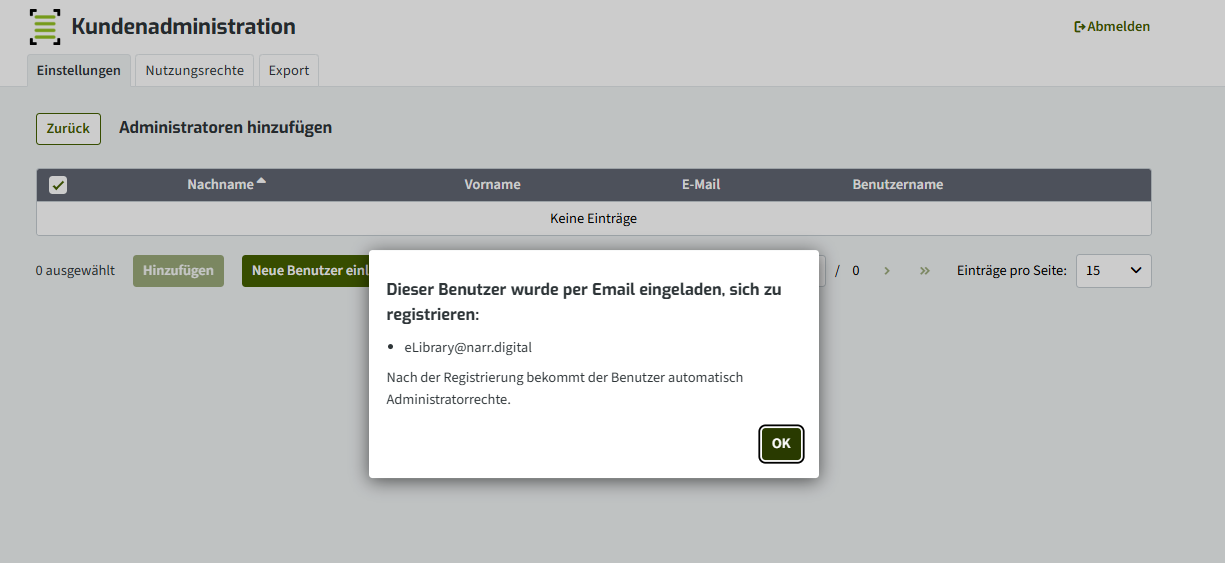Confirm the dialog with OK
Viewport: 1225px width, 563px height.
781,443
